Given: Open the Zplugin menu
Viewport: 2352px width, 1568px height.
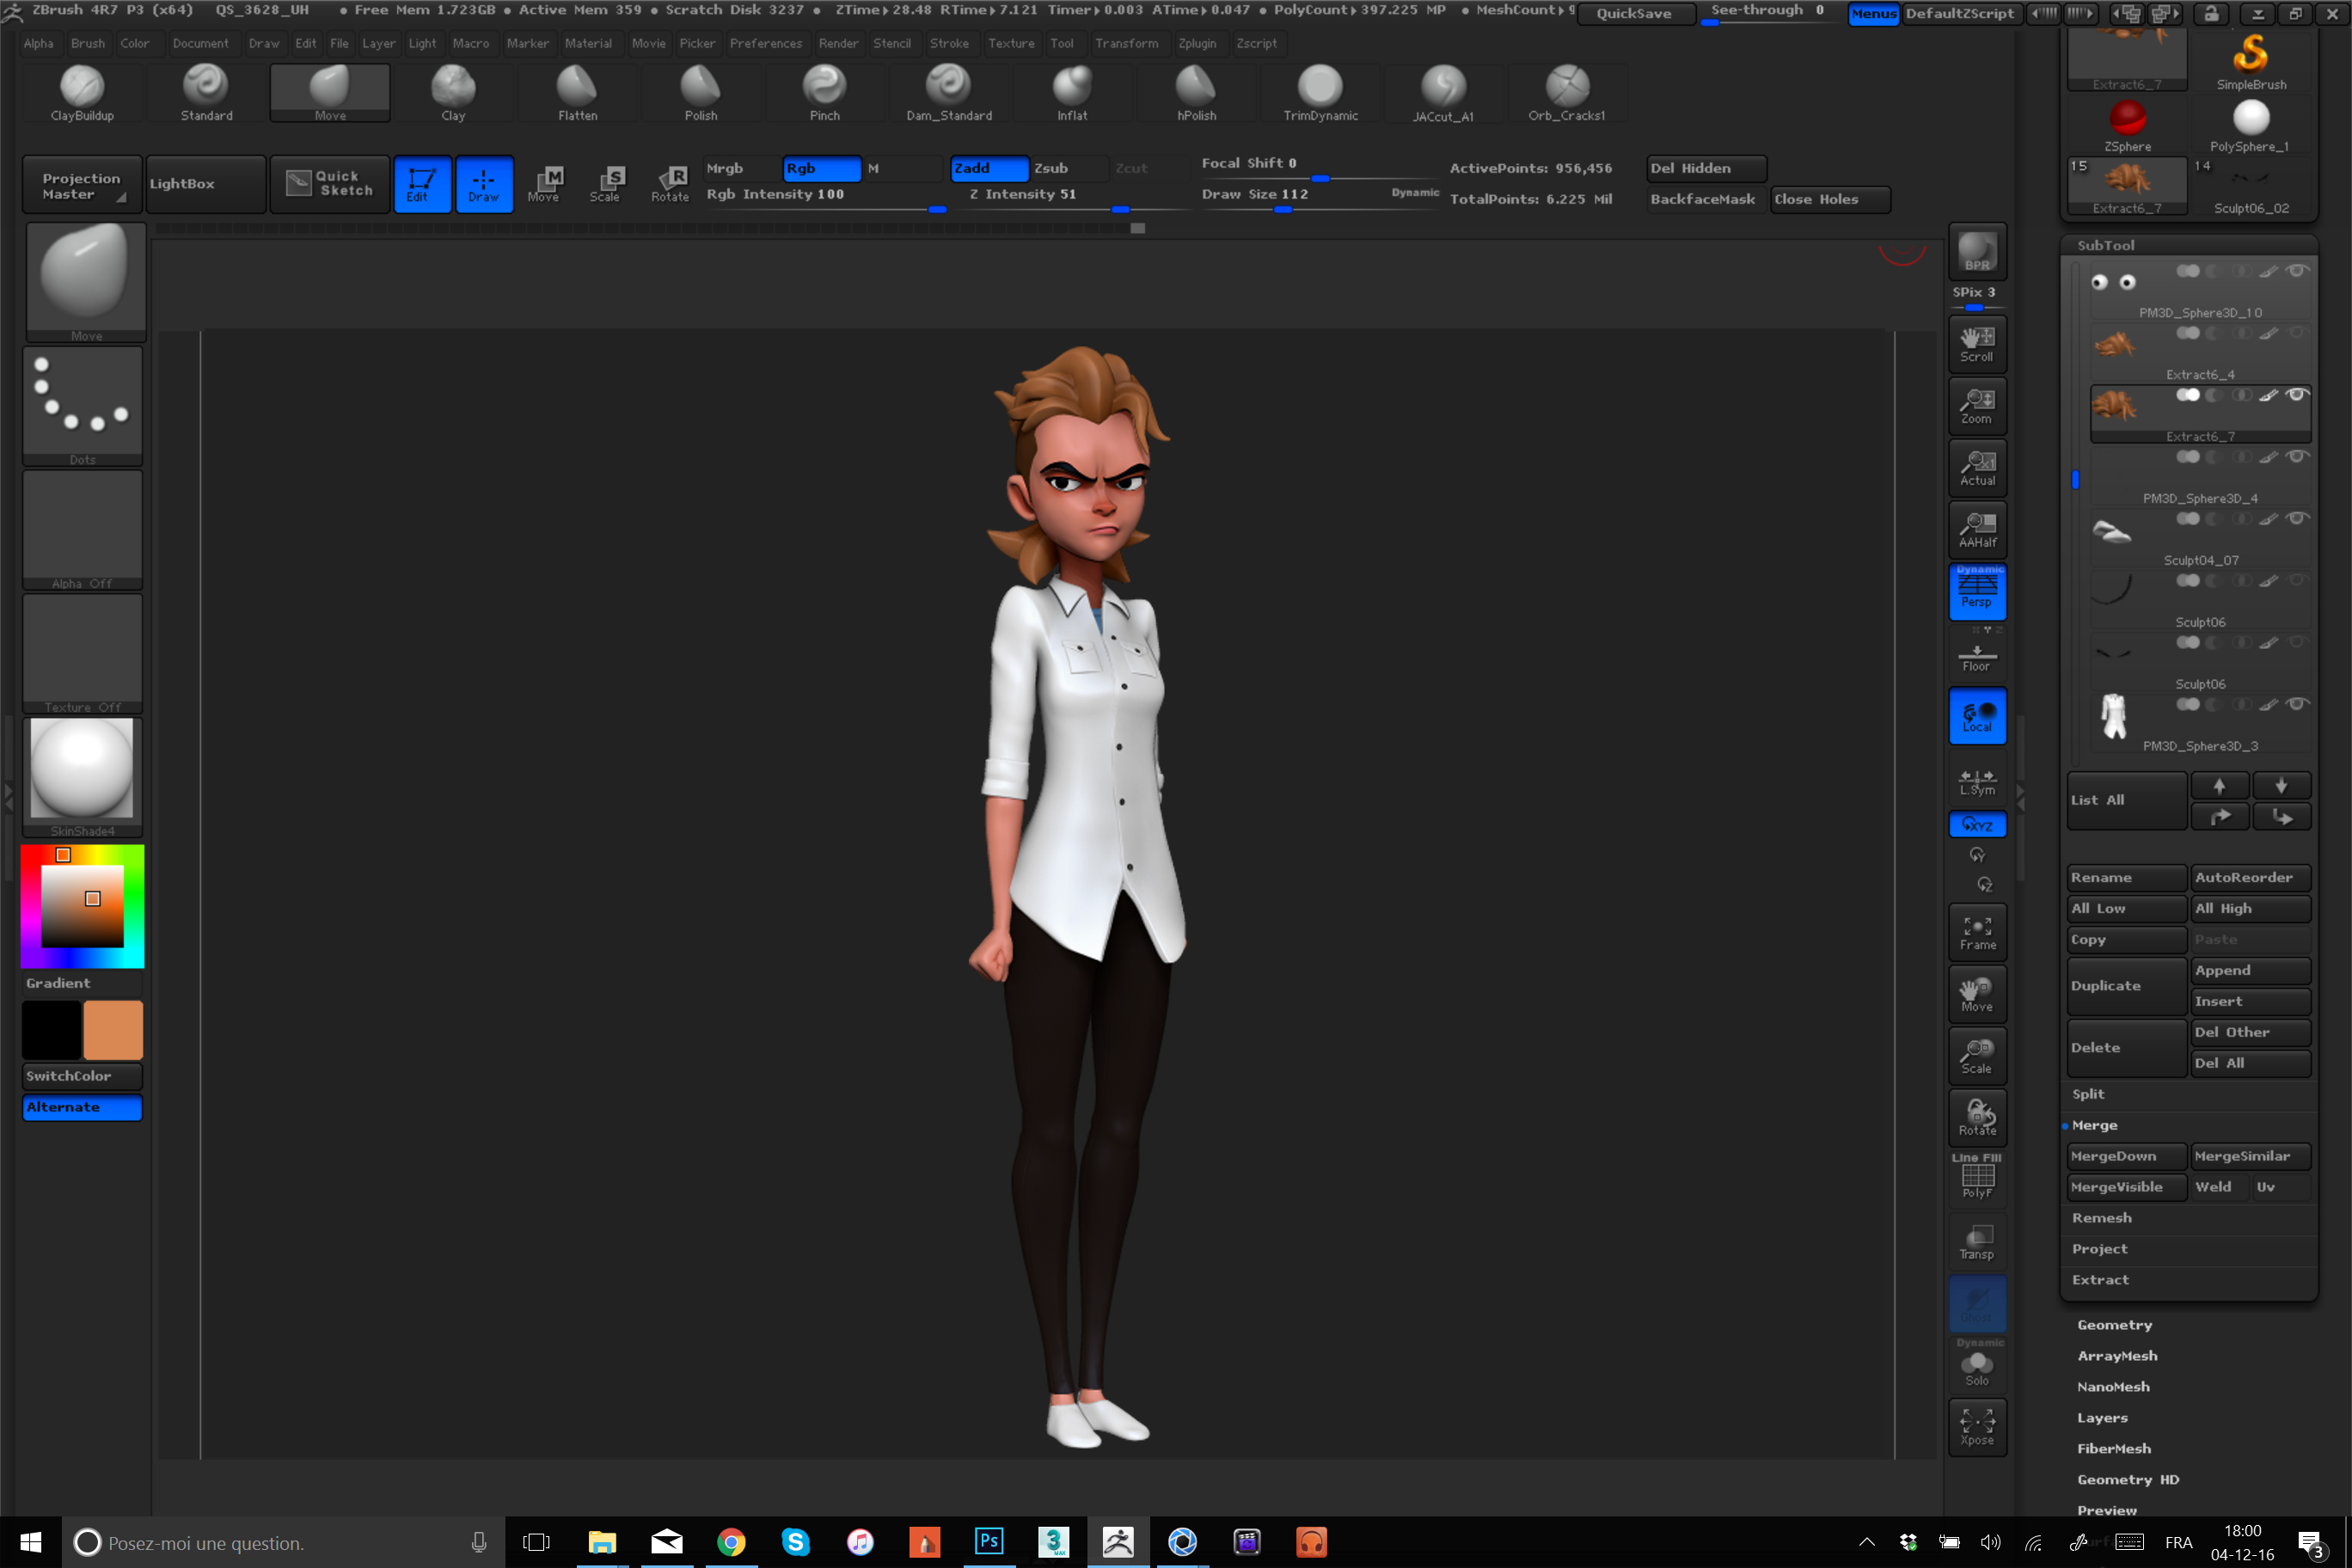Looking at the screenshot, I should click(x=1197, y=43).
